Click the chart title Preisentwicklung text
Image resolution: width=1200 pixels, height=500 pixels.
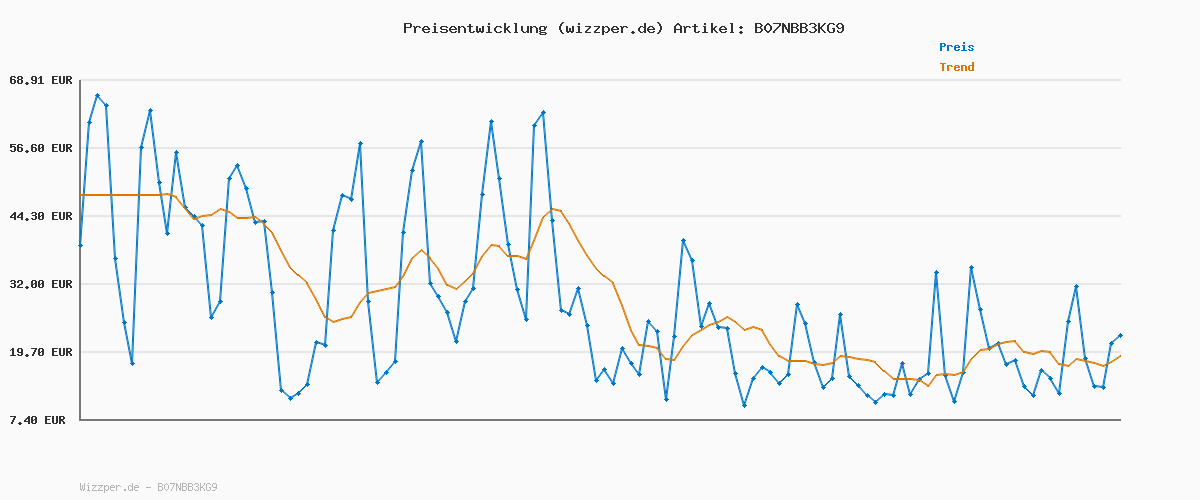tap(473, 28)
